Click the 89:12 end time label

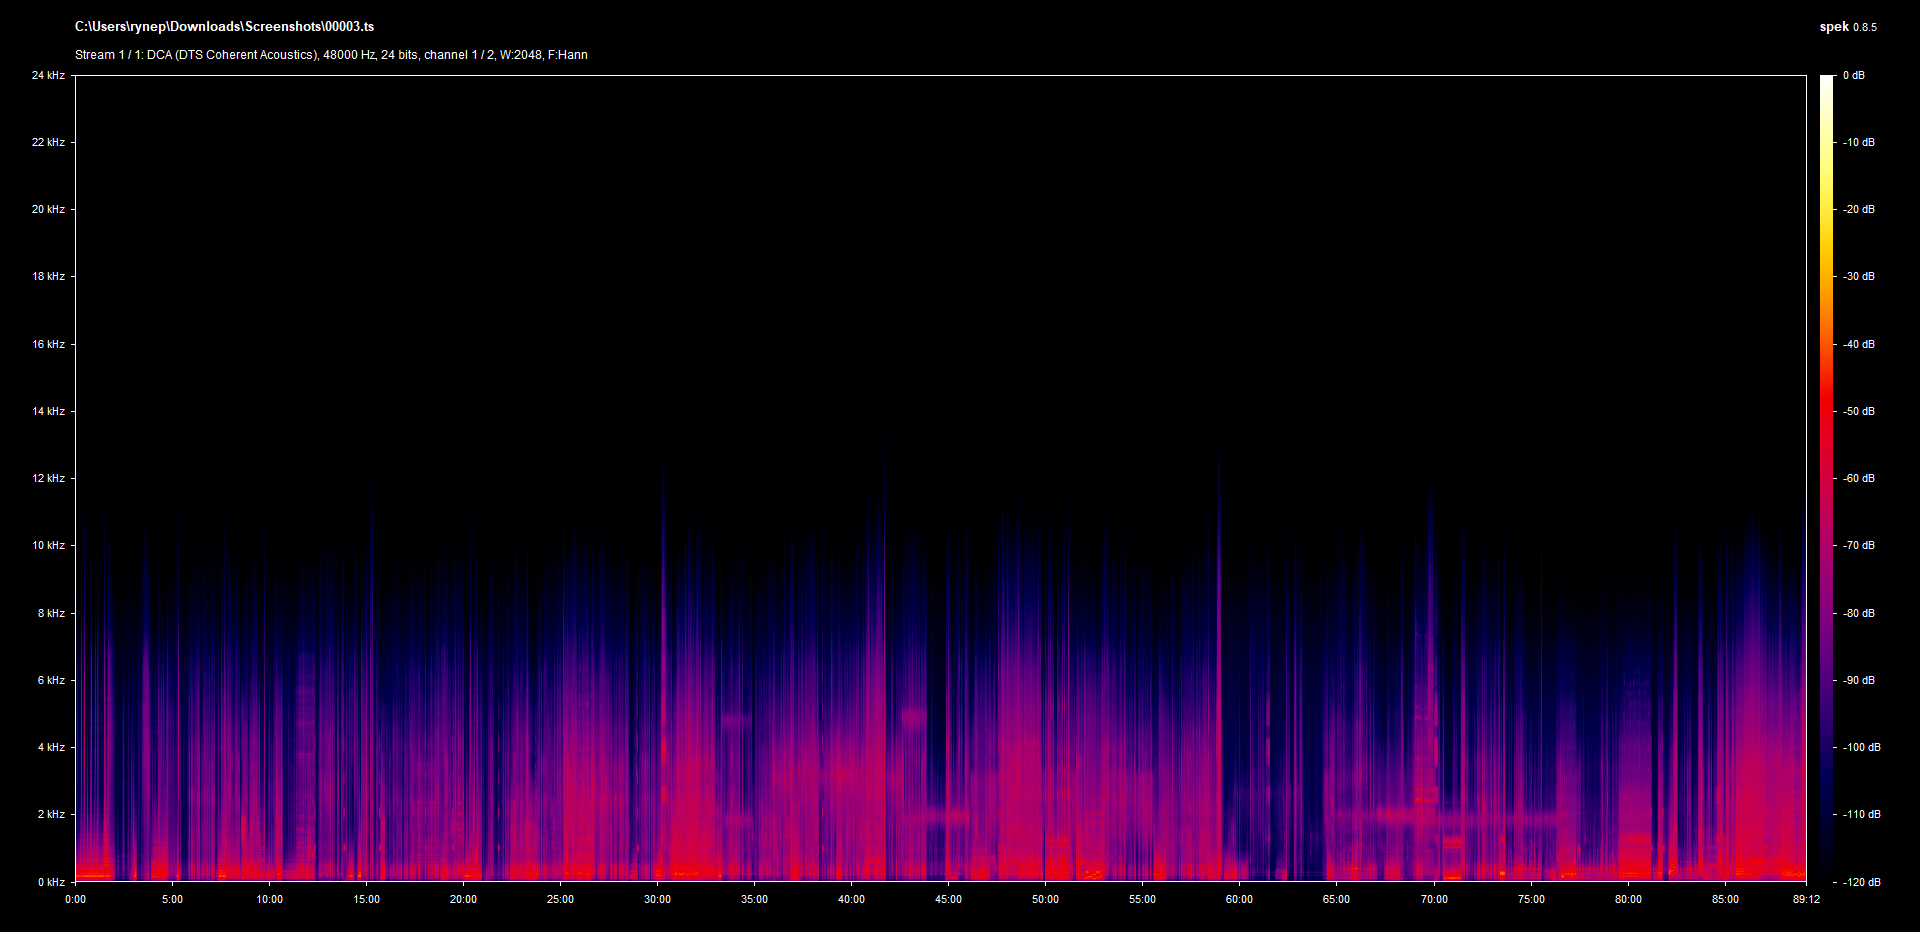pyautogui.click(x=1806, y=899)
